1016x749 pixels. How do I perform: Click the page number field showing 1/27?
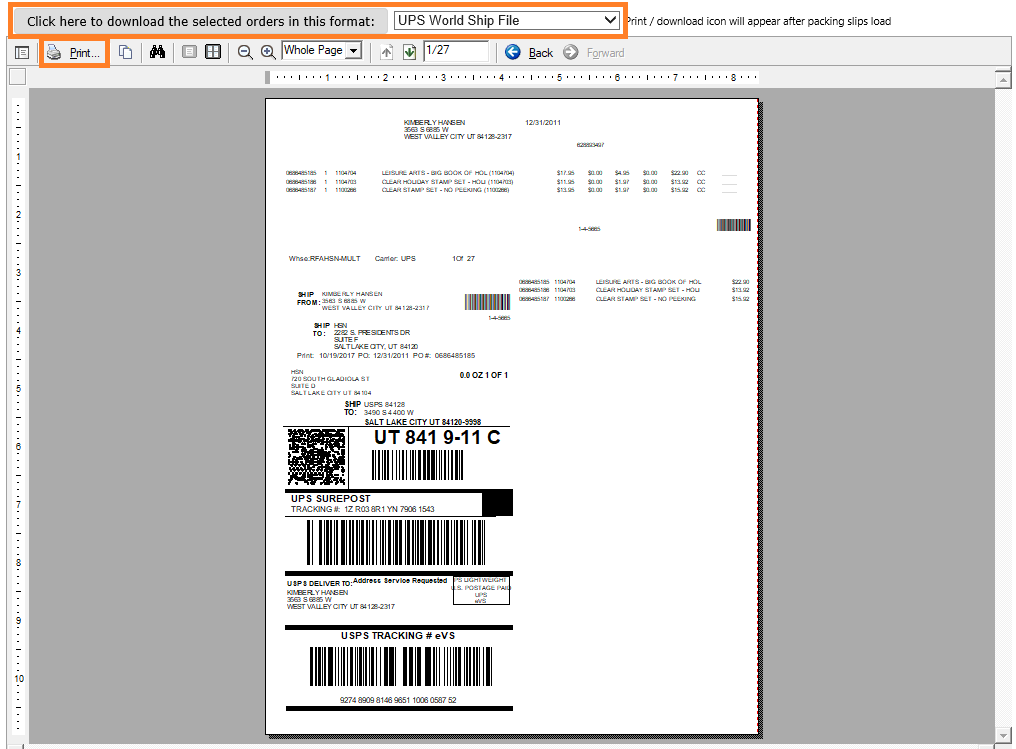[x=456, y=51]
